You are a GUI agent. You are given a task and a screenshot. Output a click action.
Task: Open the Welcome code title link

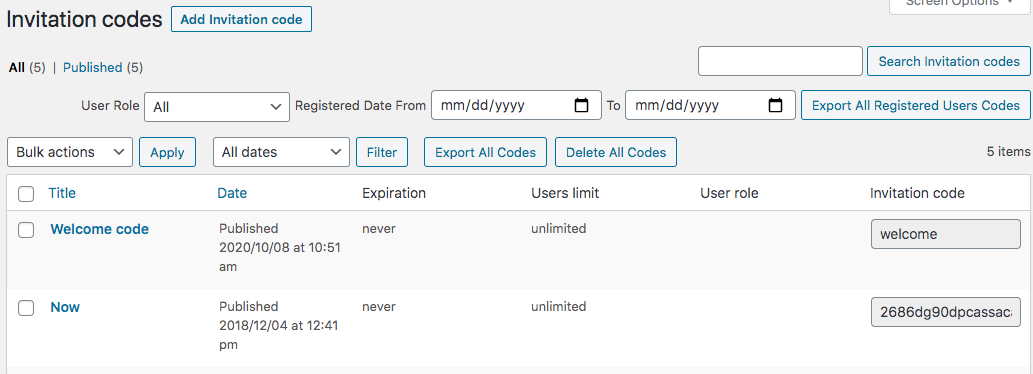point(99,229)
